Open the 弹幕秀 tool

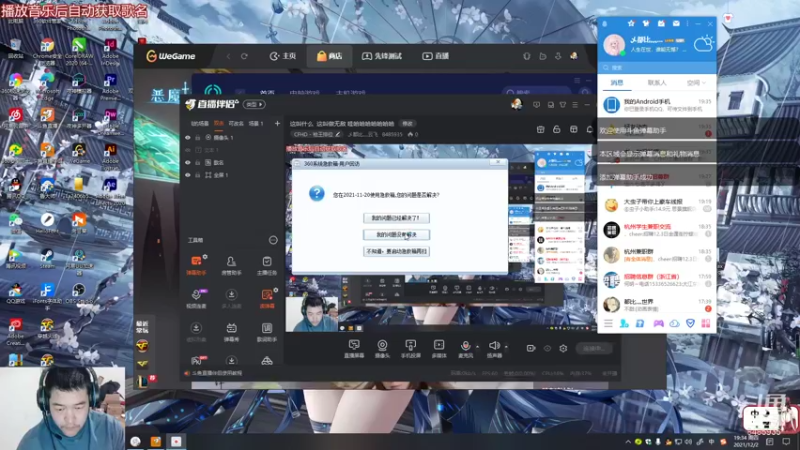(231, 328)
